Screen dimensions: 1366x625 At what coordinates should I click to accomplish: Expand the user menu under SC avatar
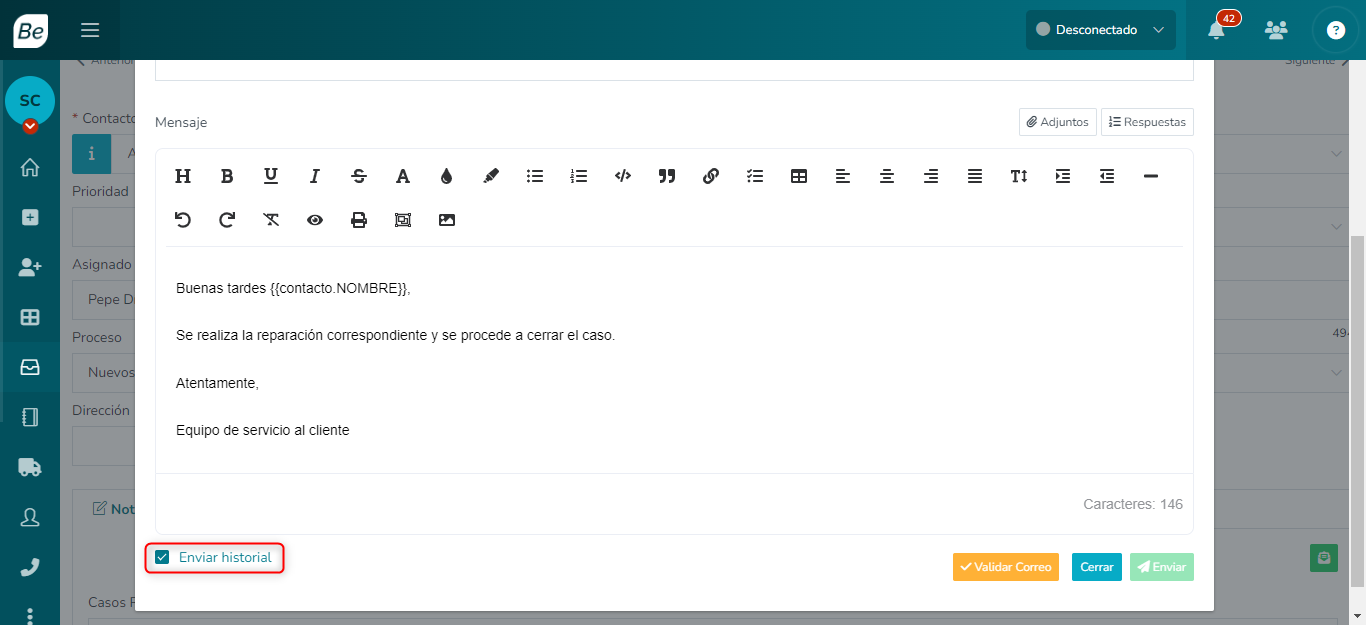[x=30, y=126]
